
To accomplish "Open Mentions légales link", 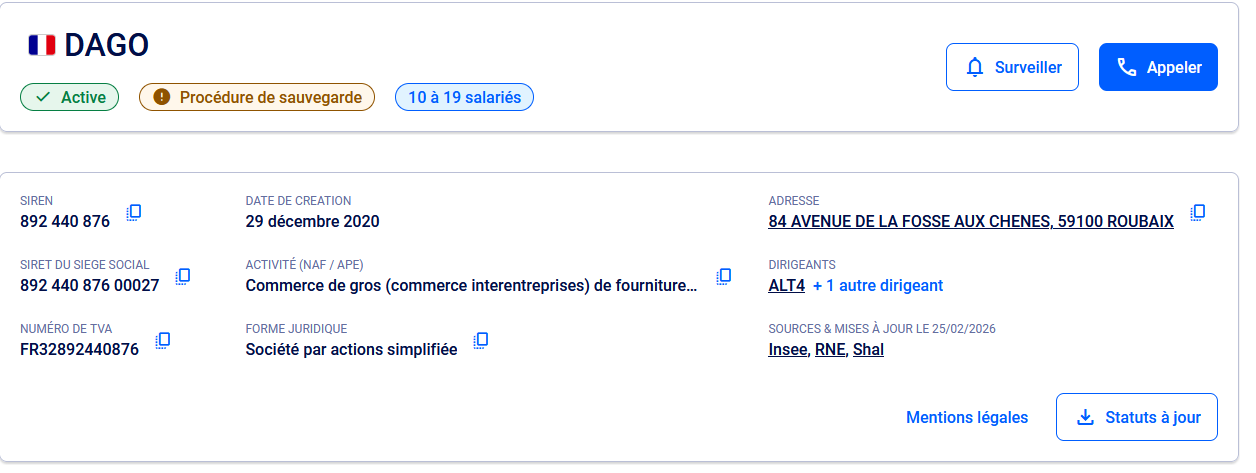I will [x=967, y=417].
